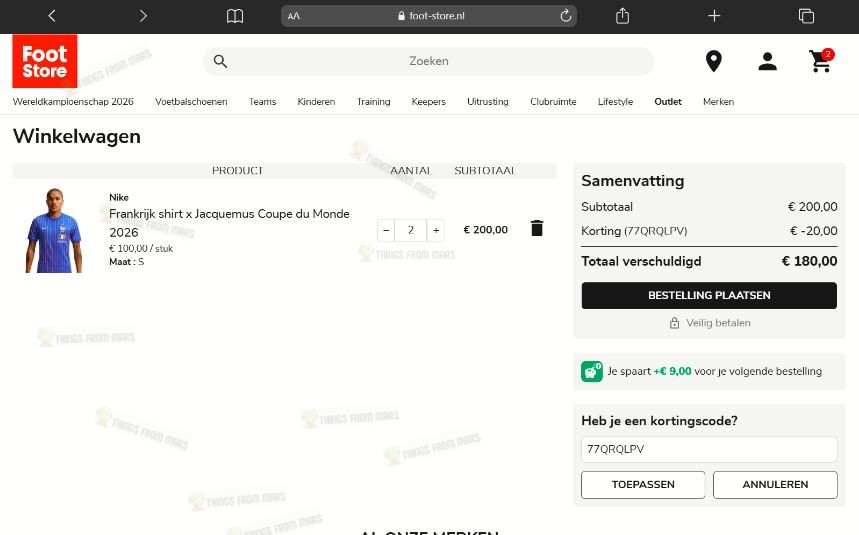Click the Maat : S size text
The width and height of the screenshot is (859, 535).
point(127,262)
